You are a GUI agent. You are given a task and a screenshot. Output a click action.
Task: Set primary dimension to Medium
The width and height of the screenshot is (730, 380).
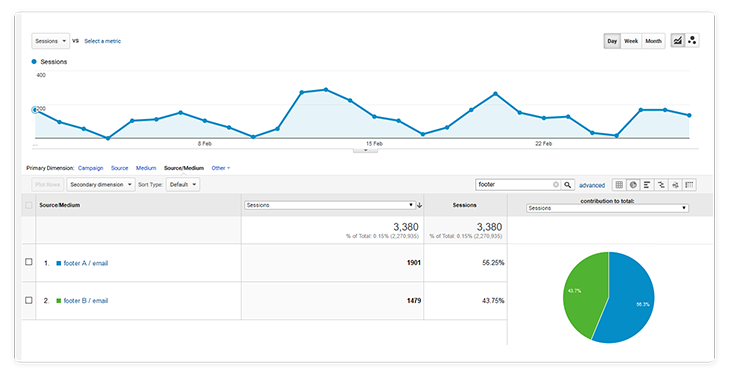pos(146,168)
